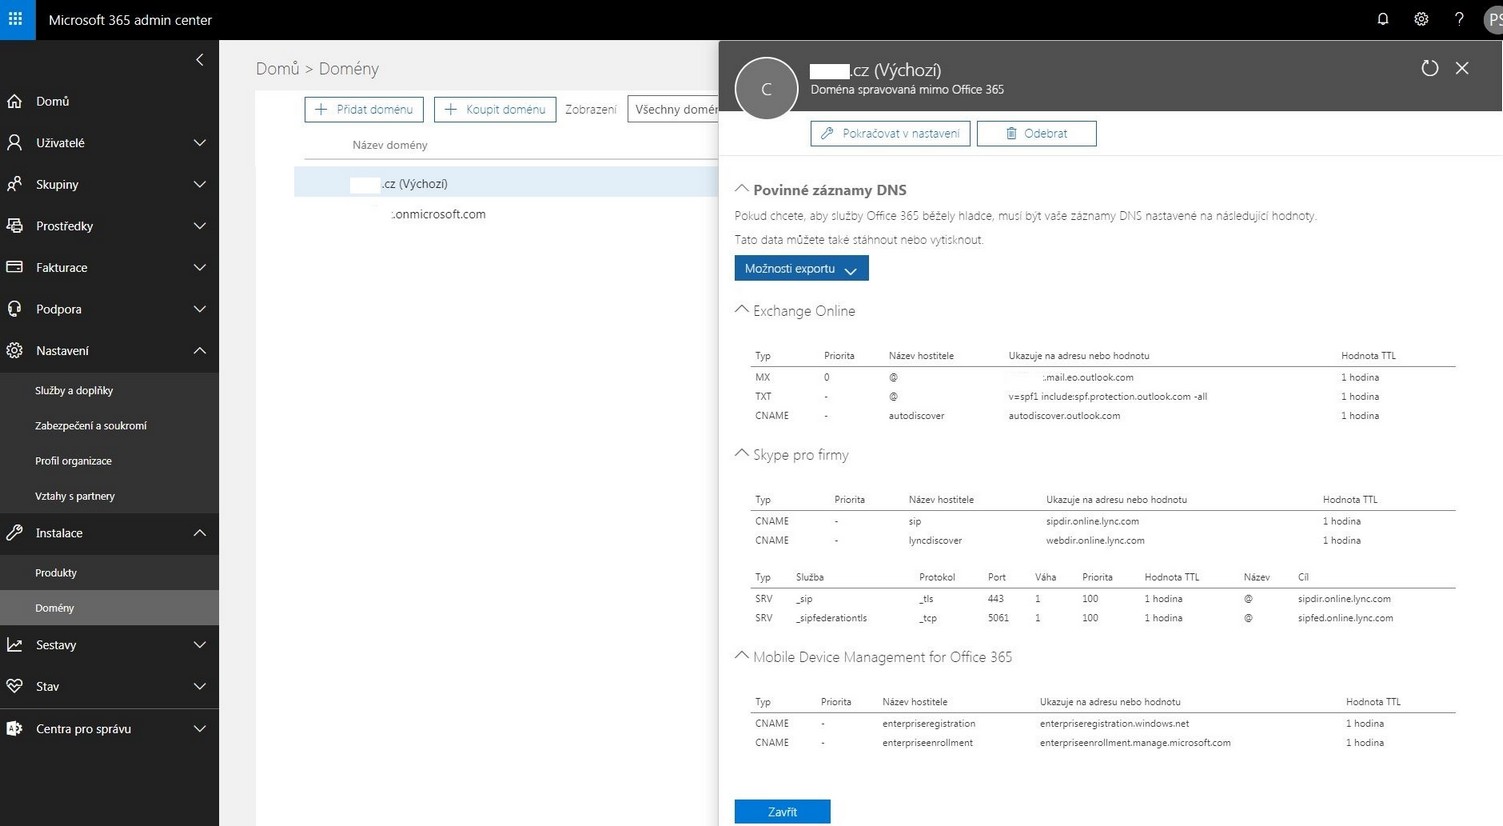
Task: Expand the Stav menu chevron
Action: click(200, 686)
